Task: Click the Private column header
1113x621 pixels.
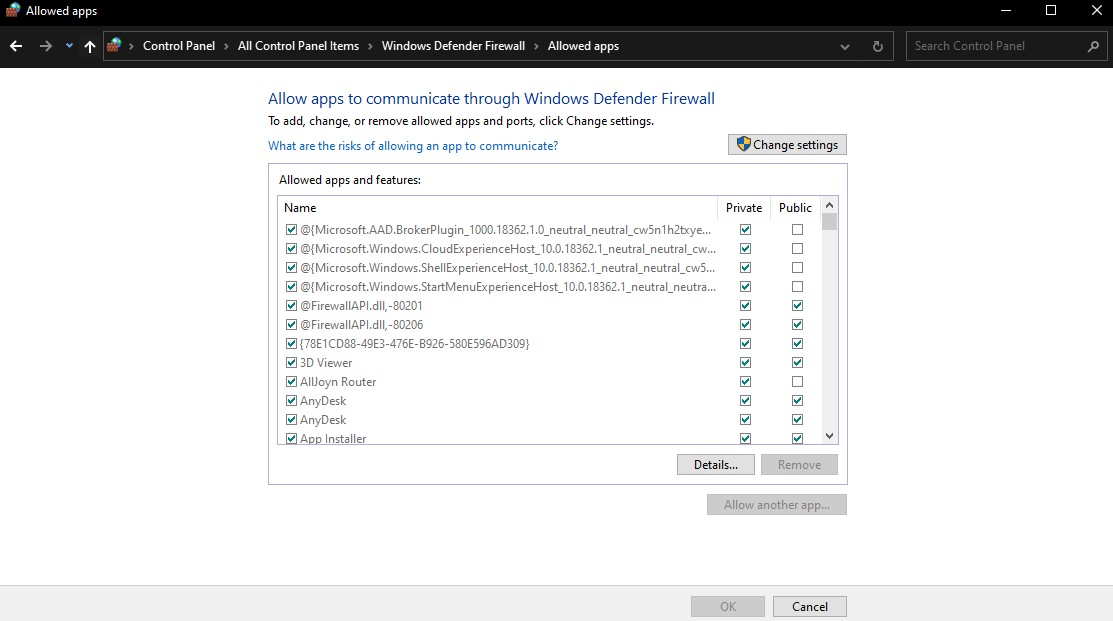Action: click(x=744, y=208)
